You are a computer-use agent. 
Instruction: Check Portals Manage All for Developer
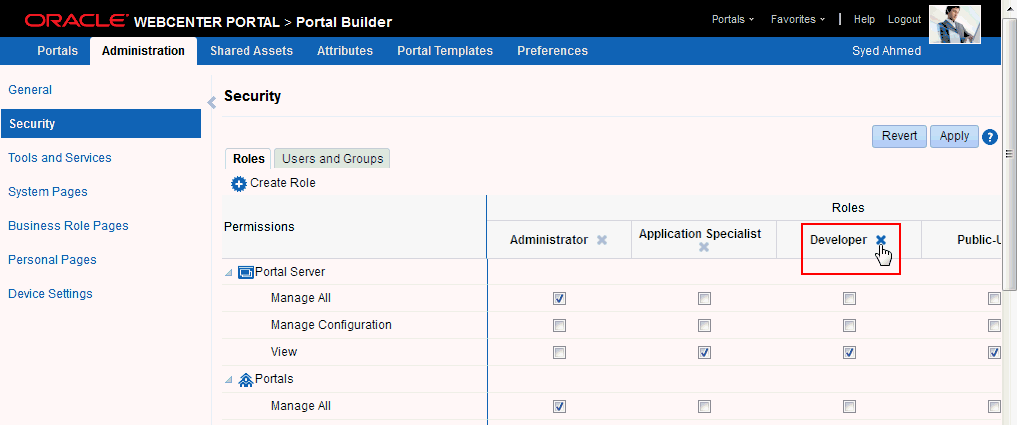click(848, 406)
